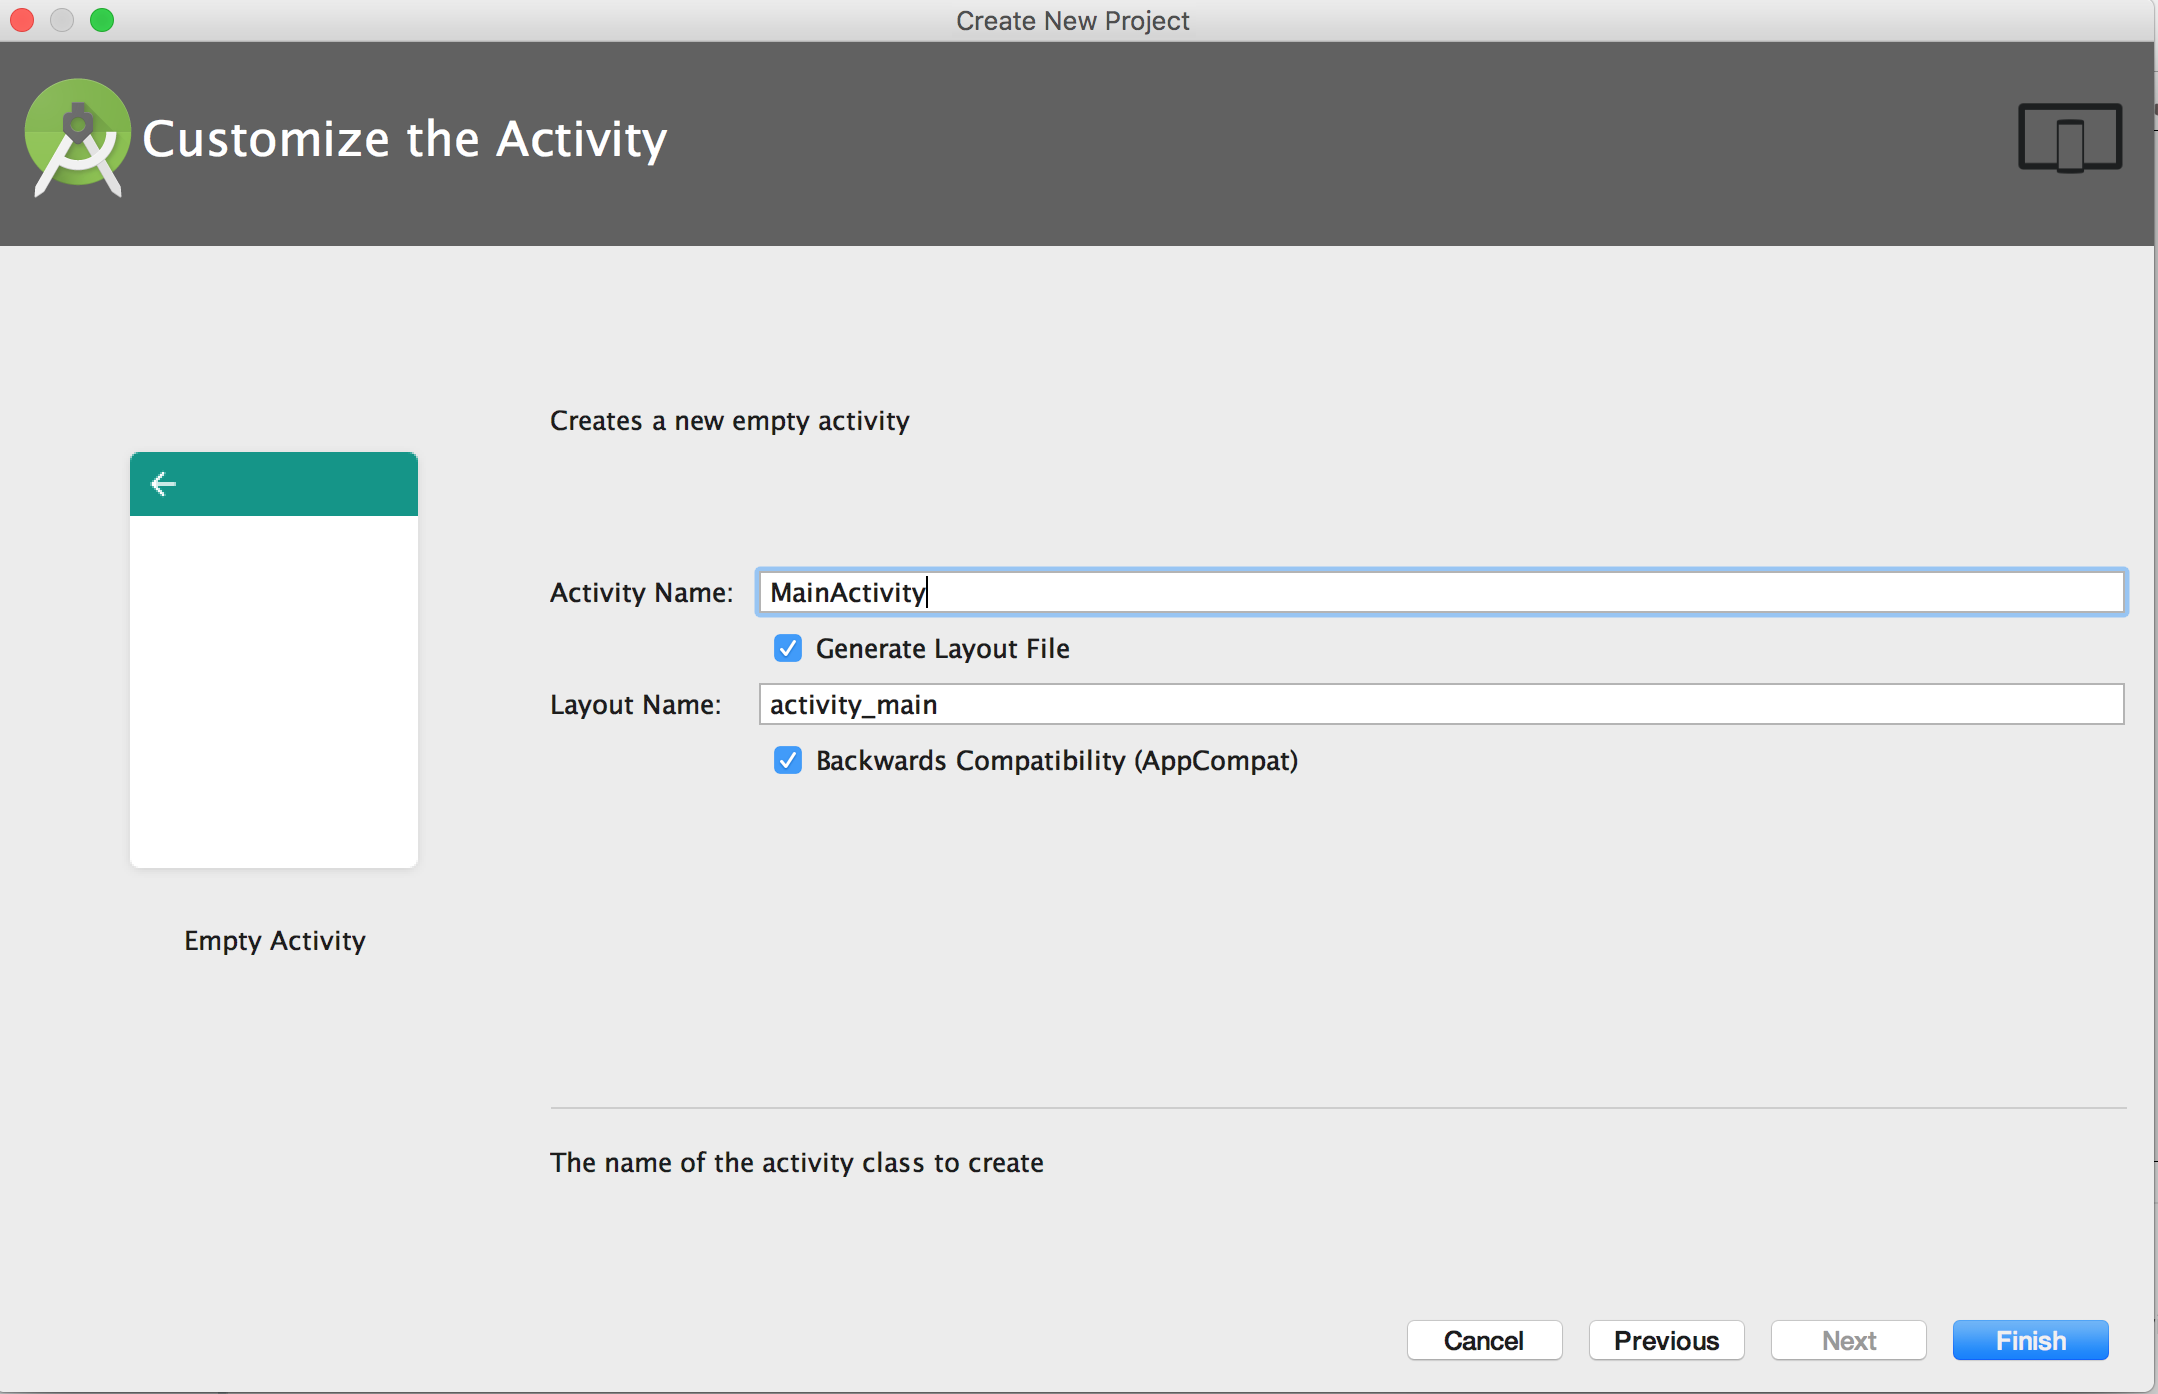2158x1394 pixels.
Task: Click the disabled Next button
Action: [1848, 1340]
